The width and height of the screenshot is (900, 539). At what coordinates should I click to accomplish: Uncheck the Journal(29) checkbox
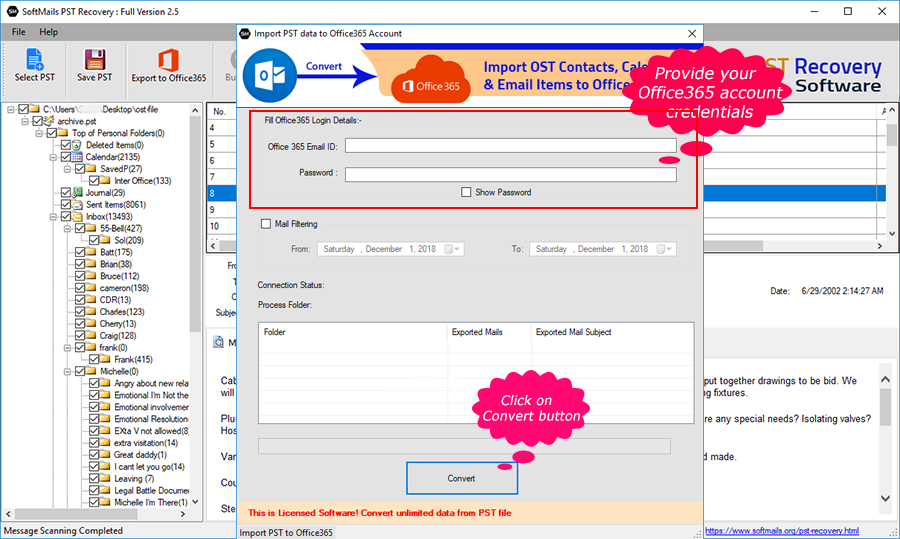pos(65,193)
